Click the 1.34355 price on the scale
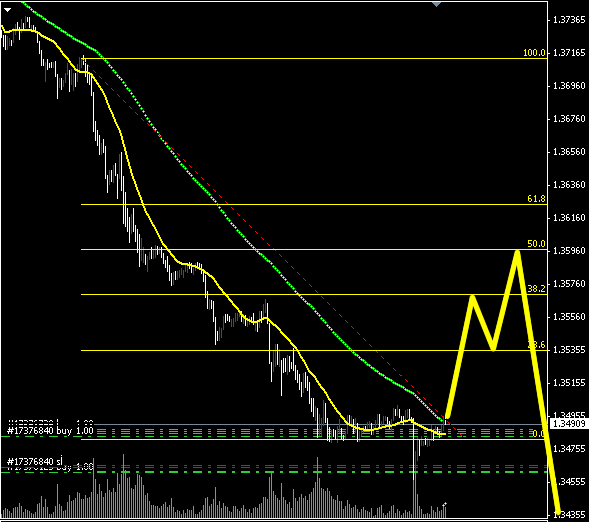Image resolution: width=589 pixels, height=522 pixels. (569, 514)
